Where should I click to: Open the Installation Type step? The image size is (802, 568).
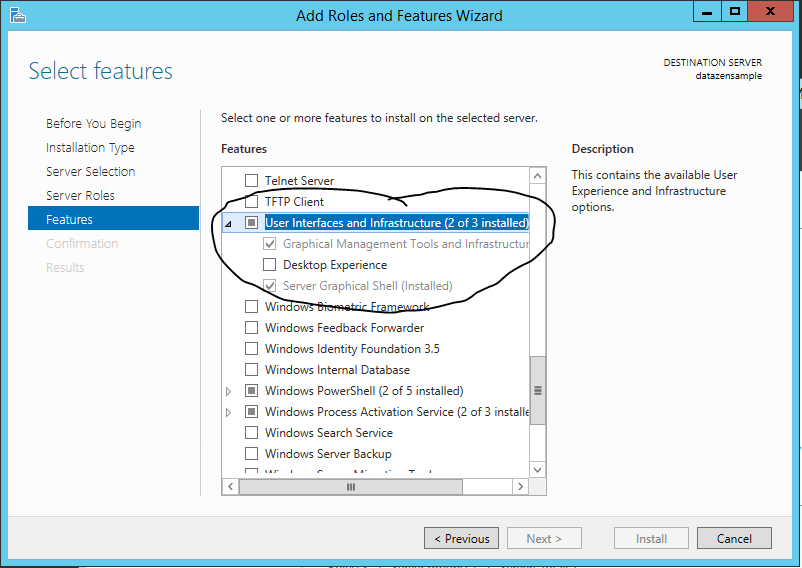pos(90,147)
